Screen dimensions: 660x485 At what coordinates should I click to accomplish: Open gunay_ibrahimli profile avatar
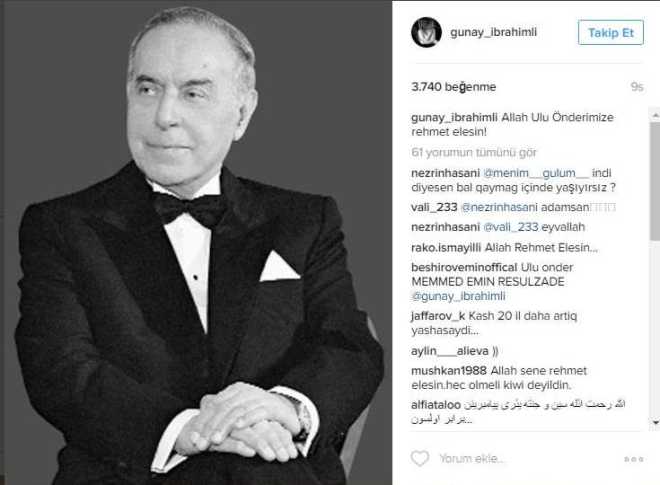426,32
